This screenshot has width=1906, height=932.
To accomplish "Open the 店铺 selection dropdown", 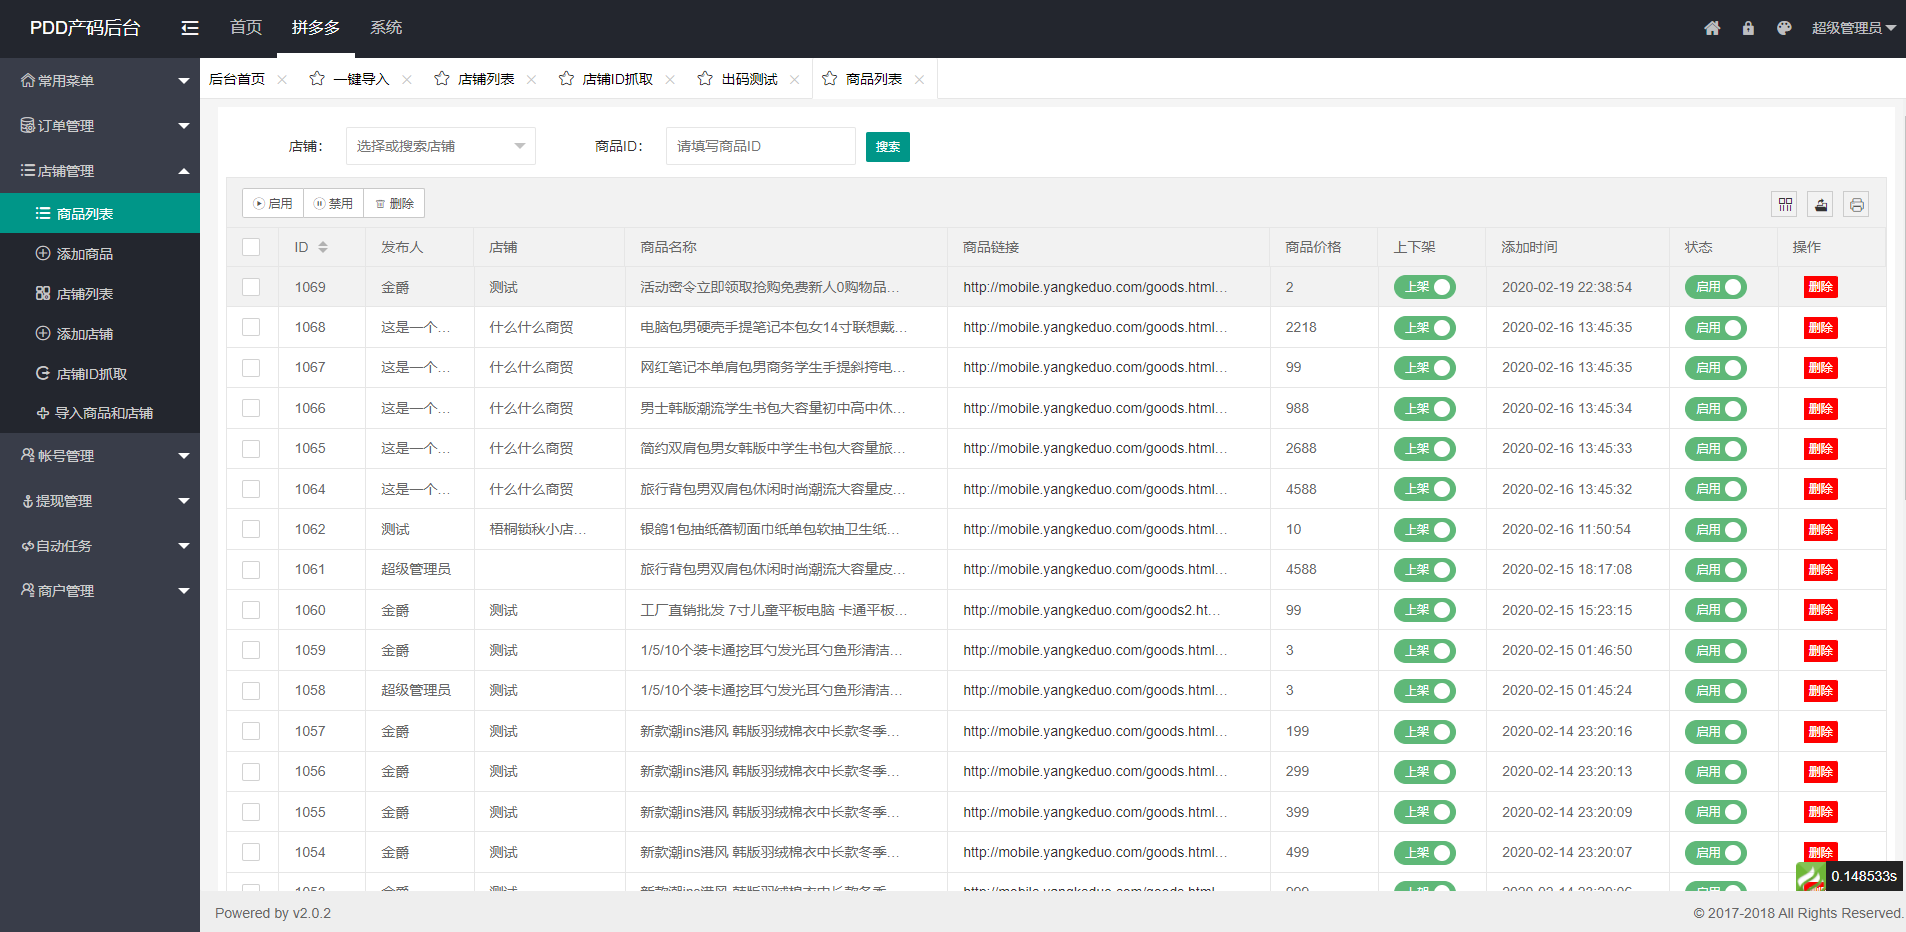I will 440,146.
